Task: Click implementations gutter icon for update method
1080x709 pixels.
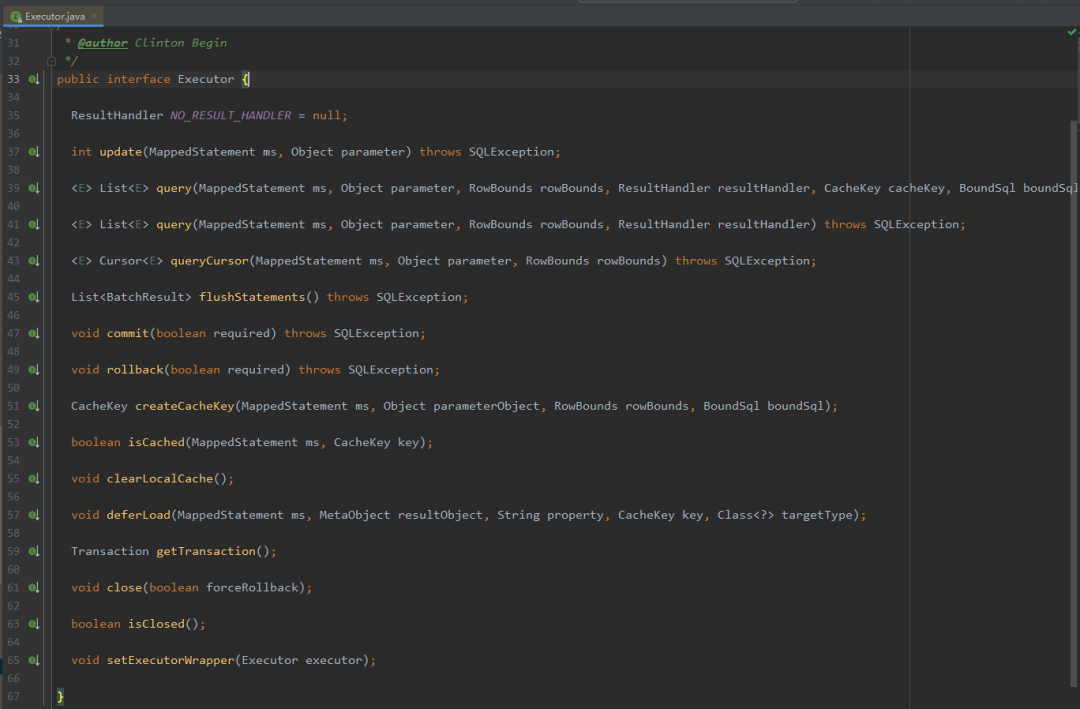Action: 34,152
